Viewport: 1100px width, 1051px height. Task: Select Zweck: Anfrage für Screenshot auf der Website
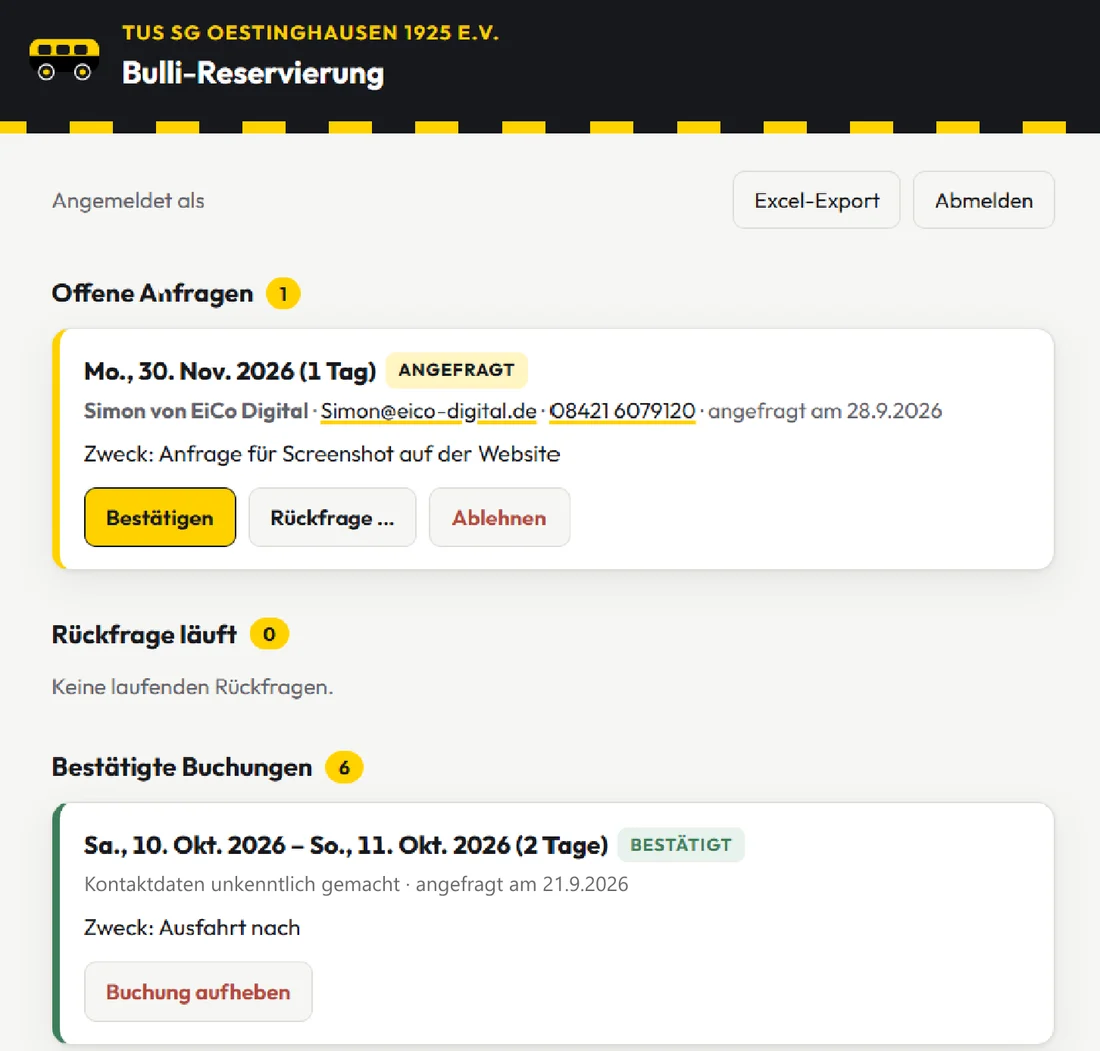click(x=322, y=455)
